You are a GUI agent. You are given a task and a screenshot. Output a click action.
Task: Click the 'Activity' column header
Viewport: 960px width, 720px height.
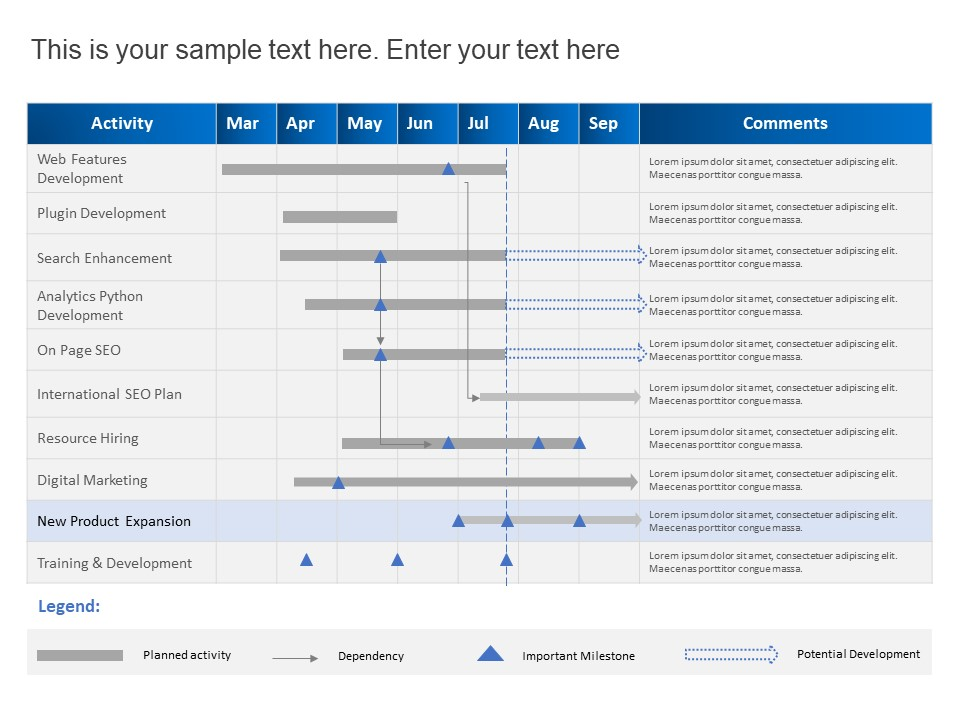coord(122,124)
